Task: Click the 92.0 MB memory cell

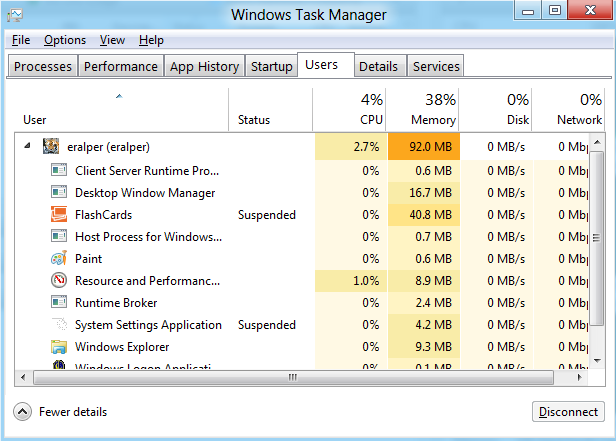Action: click(424, 146)
